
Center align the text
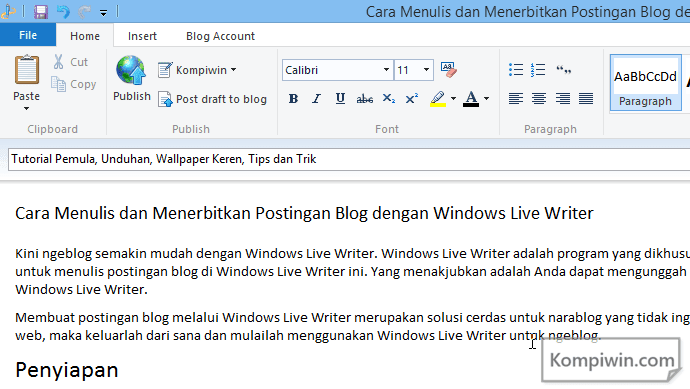tap(539, 99)
